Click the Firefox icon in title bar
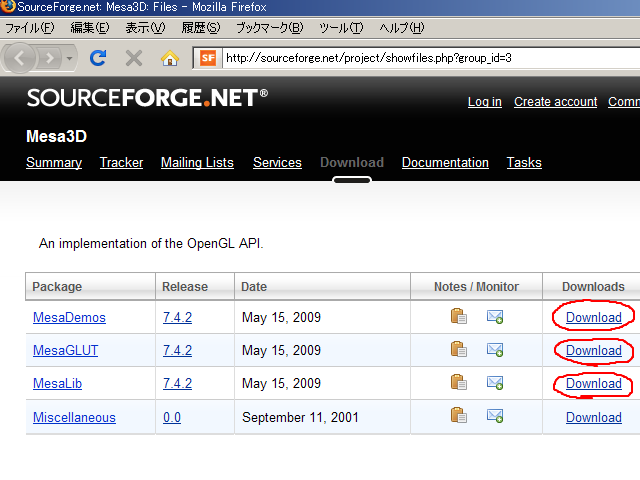640x480 pixels. (x=8, y=7)
